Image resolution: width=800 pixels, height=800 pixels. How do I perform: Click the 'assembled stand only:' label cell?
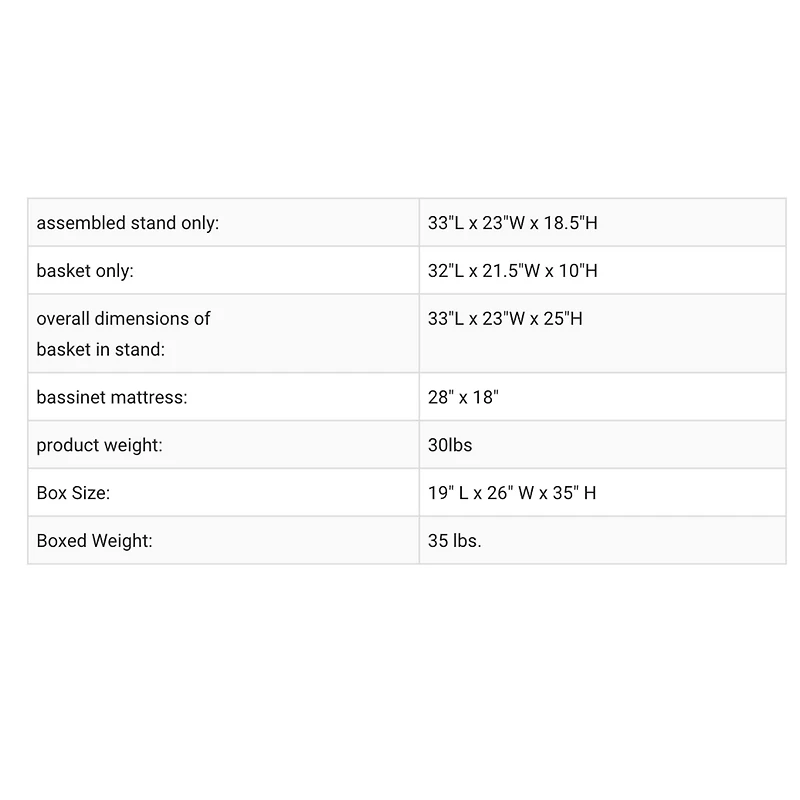[x=127, y=223]
